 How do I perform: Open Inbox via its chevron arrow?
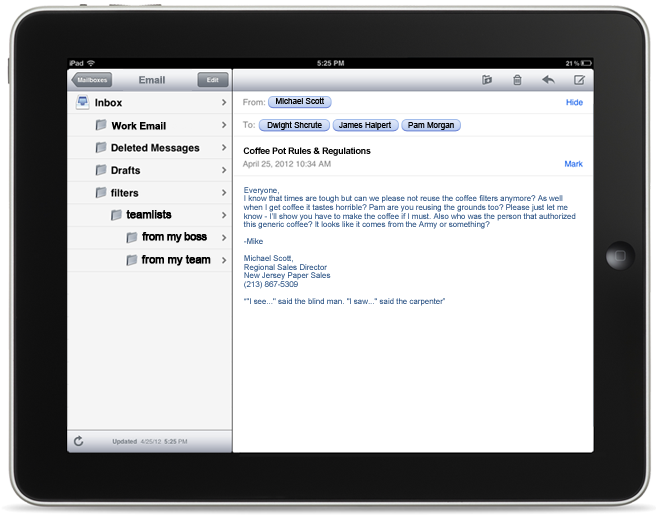pos(224,102)
